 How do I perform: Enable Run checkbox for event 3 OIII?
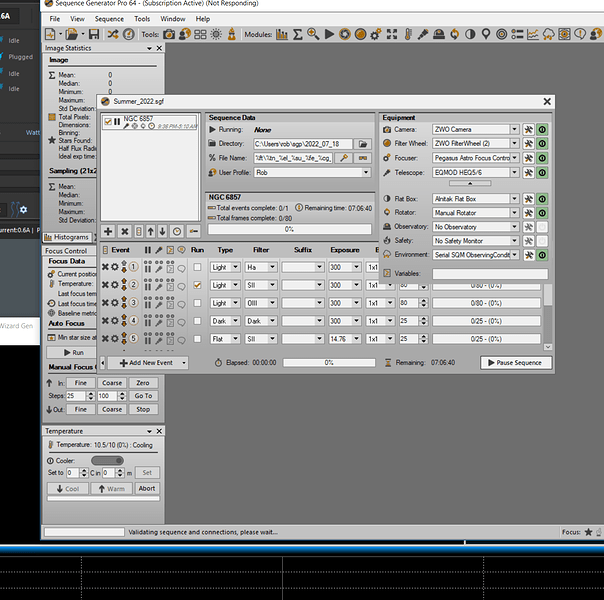(x=197, y=303)
